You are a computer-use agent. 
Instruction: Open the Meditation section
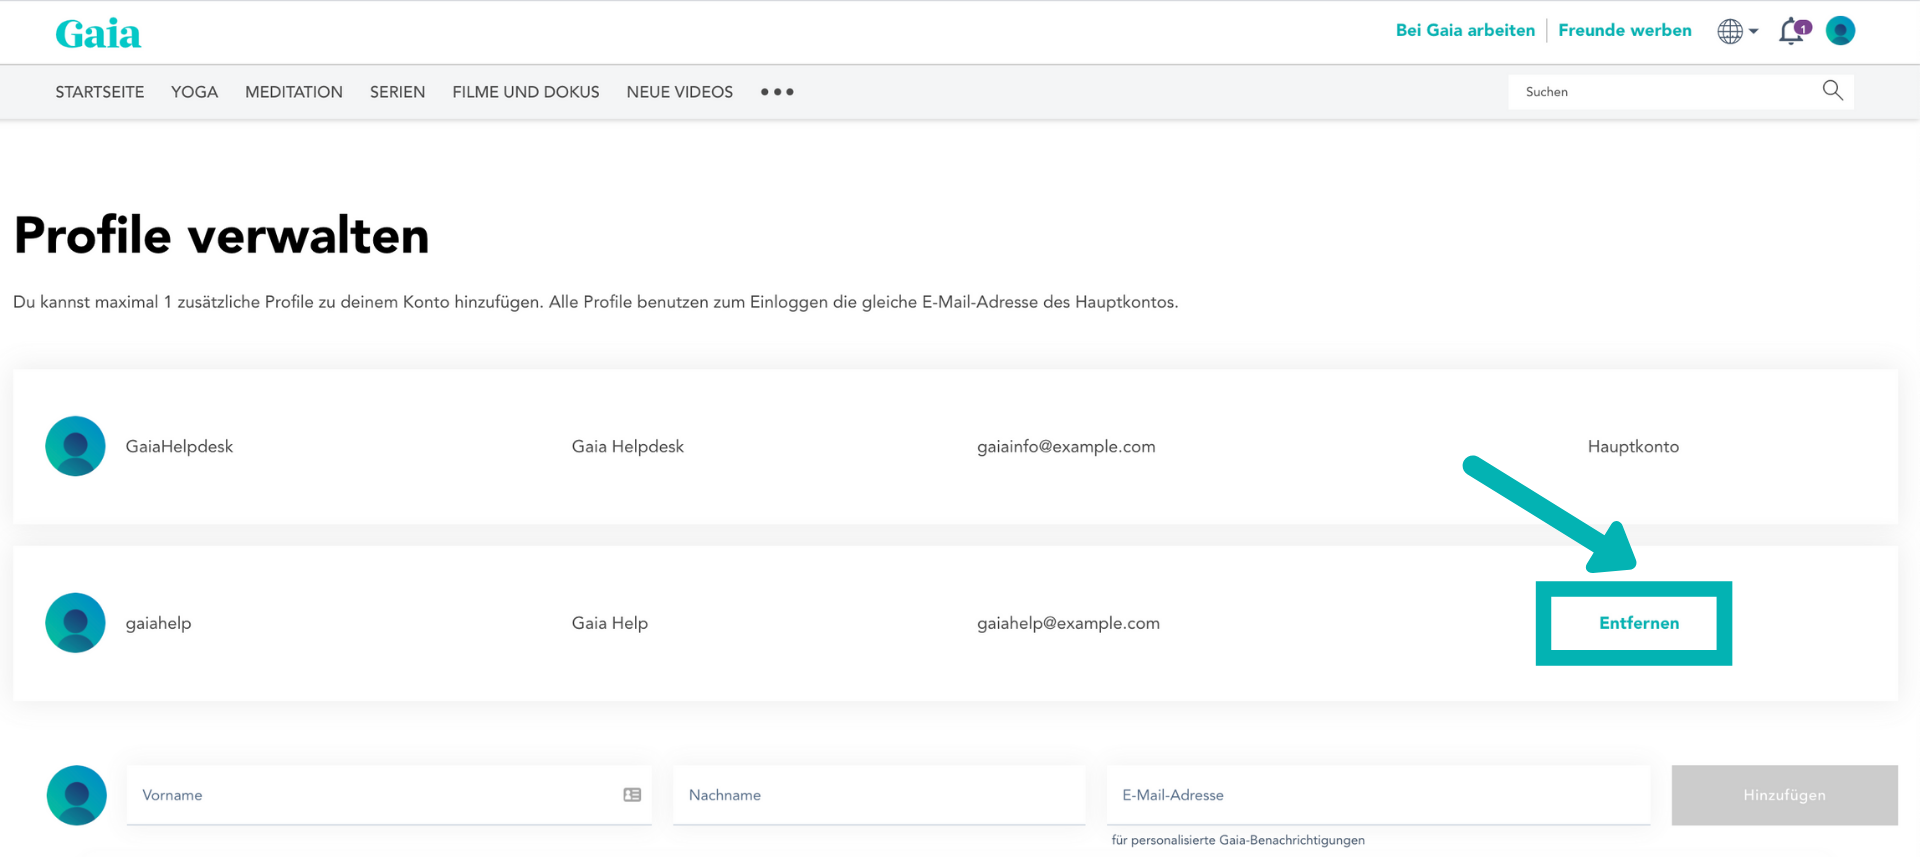click(294, 92)
